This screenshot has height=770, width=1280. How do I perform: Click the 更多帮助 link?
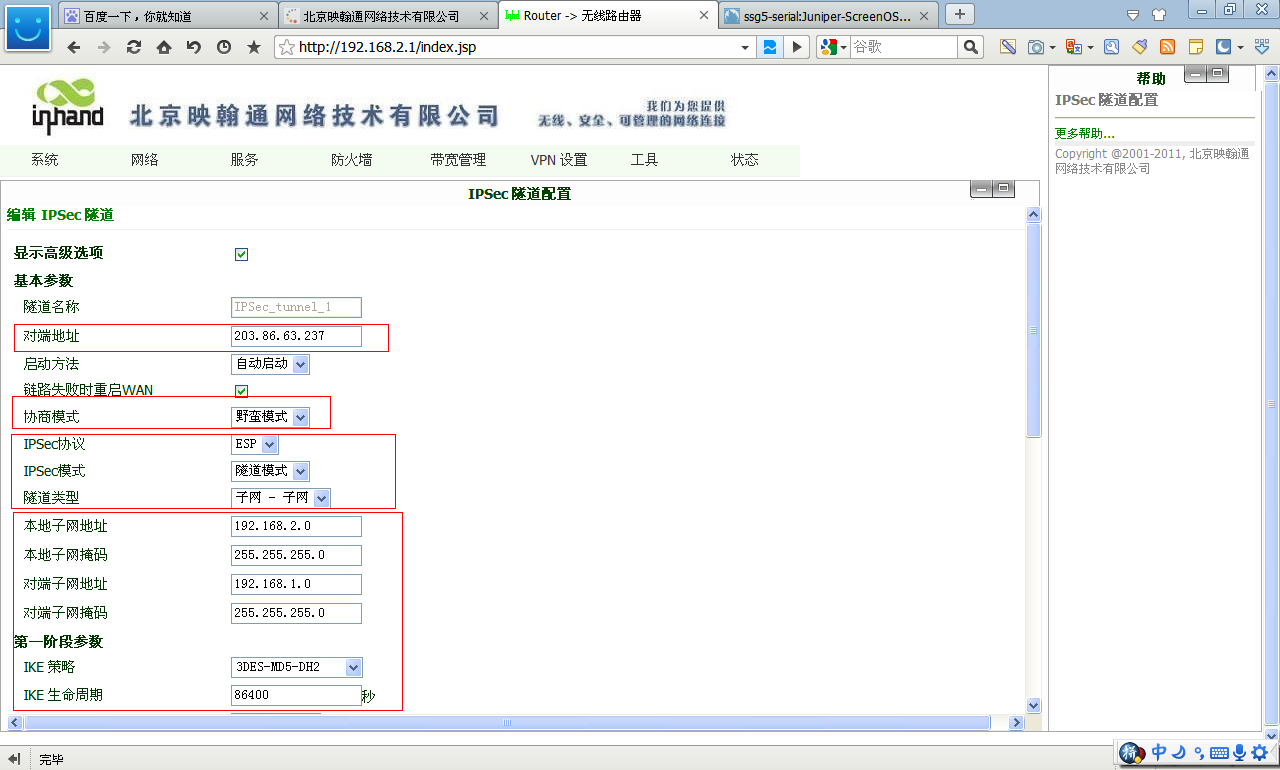click(1084, 133)
